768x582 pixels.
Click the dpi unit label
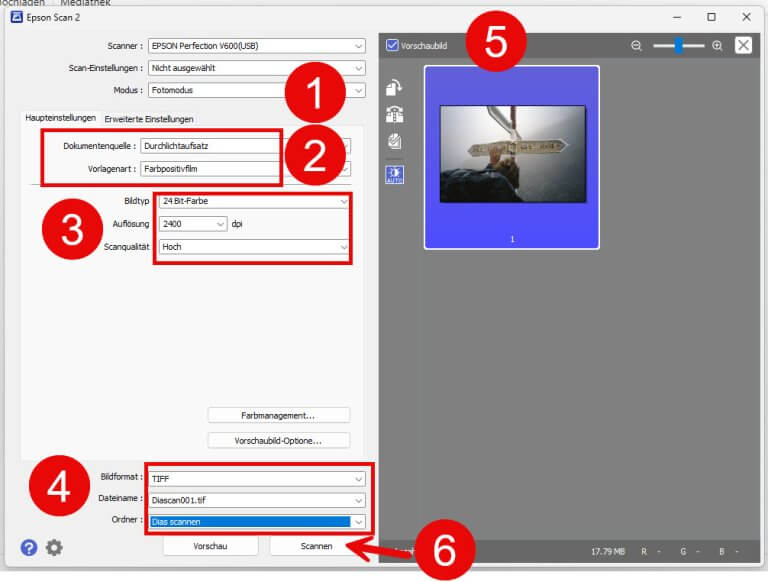click(237, 224)
